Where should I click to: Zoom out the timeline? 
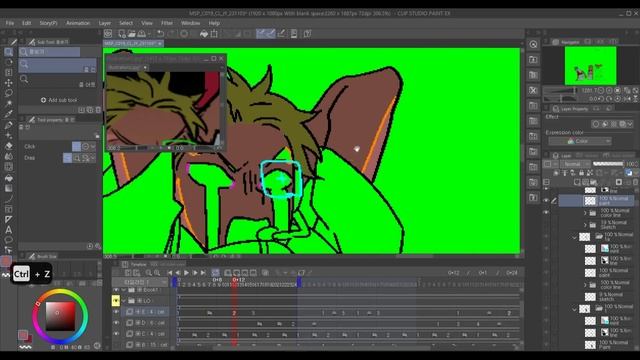point(149,273)
